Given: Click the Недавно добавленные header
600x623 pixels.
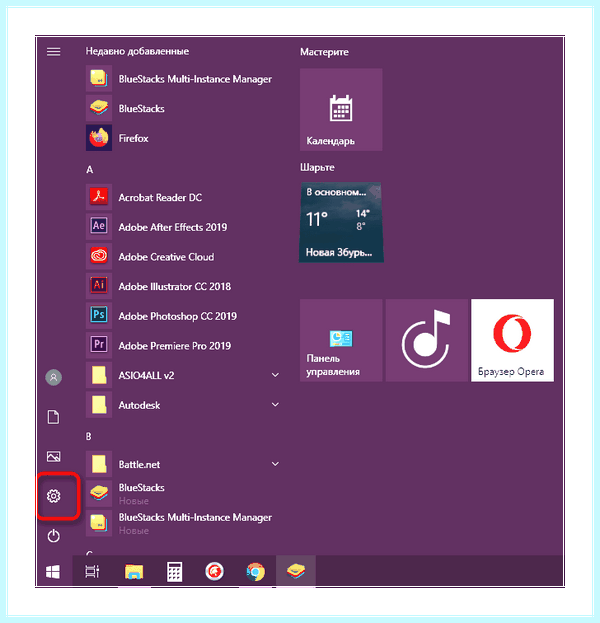Looking at the screenshot, I should point(137,51).
